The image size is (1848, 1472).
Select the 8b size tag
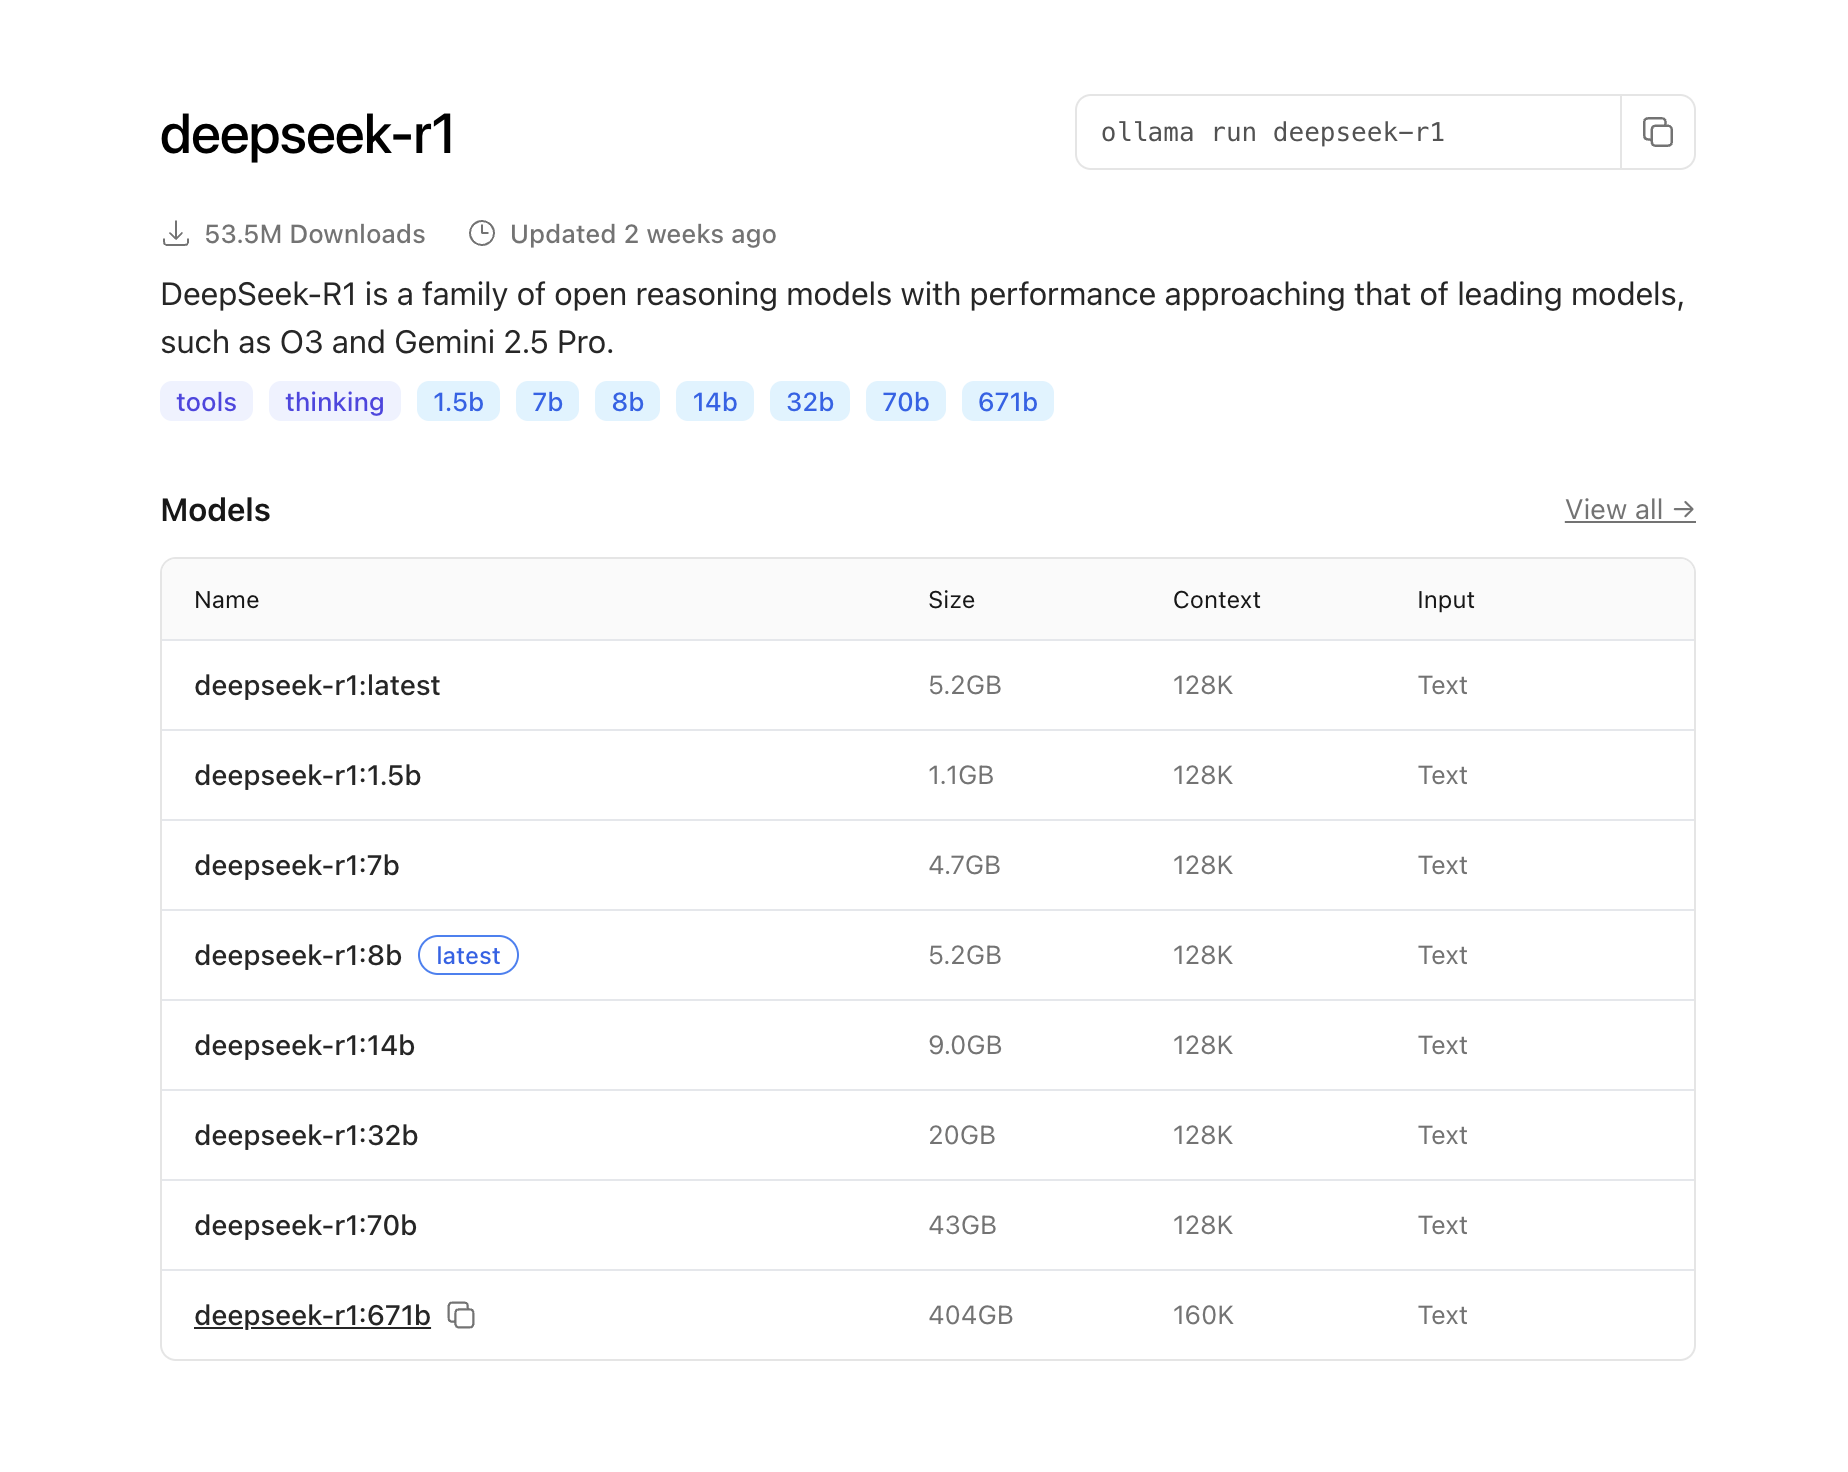tap(627, 401)
